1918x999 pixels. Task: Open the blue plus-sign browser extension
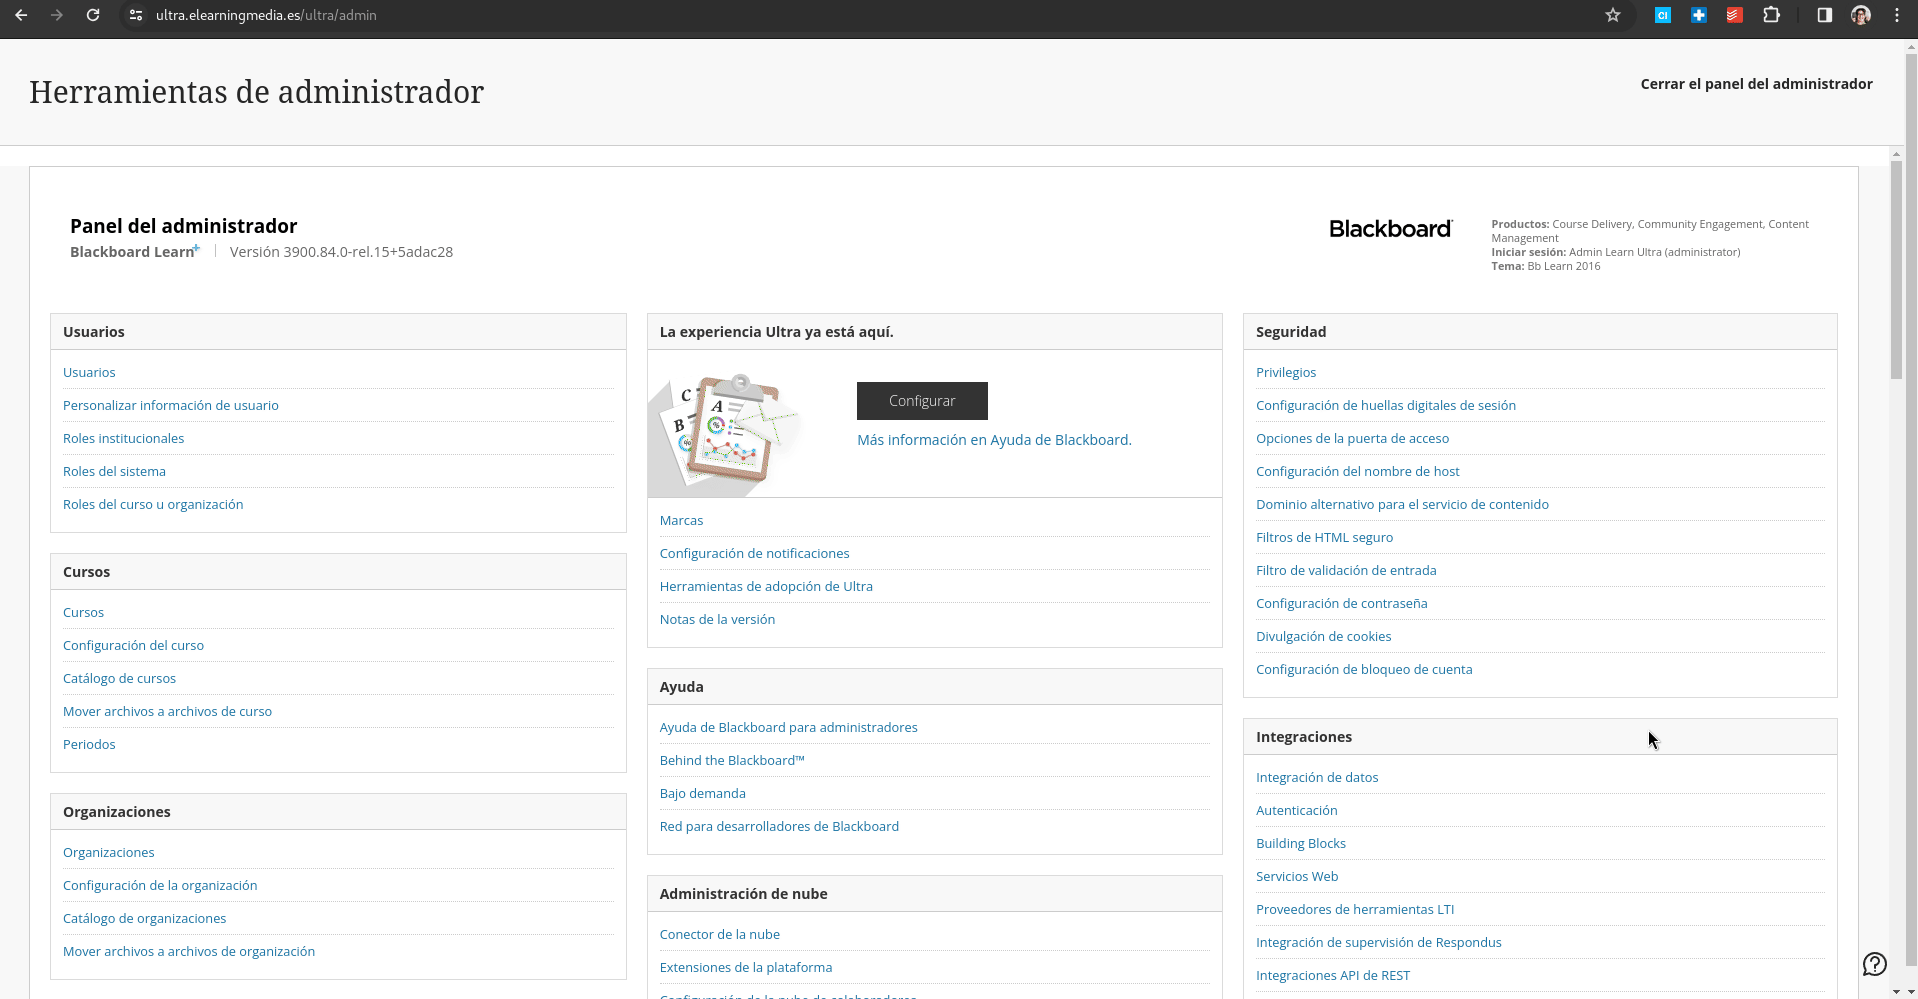(x=1699, y=15)
